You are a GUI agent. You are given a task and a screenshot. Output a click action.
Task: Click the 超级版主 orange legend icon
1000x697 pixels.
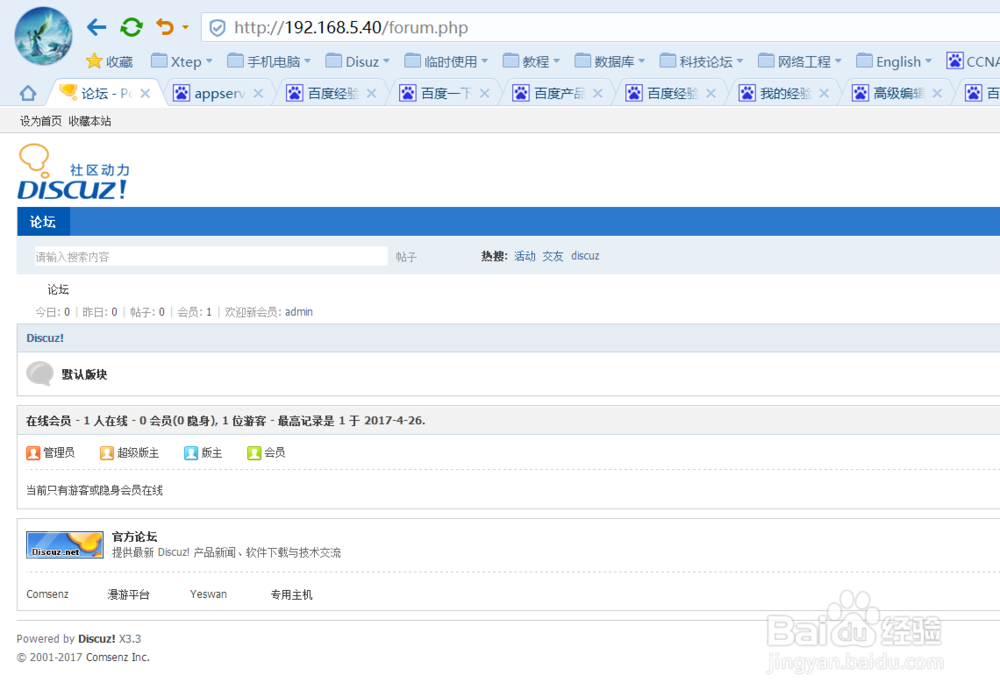click(106, 452)
